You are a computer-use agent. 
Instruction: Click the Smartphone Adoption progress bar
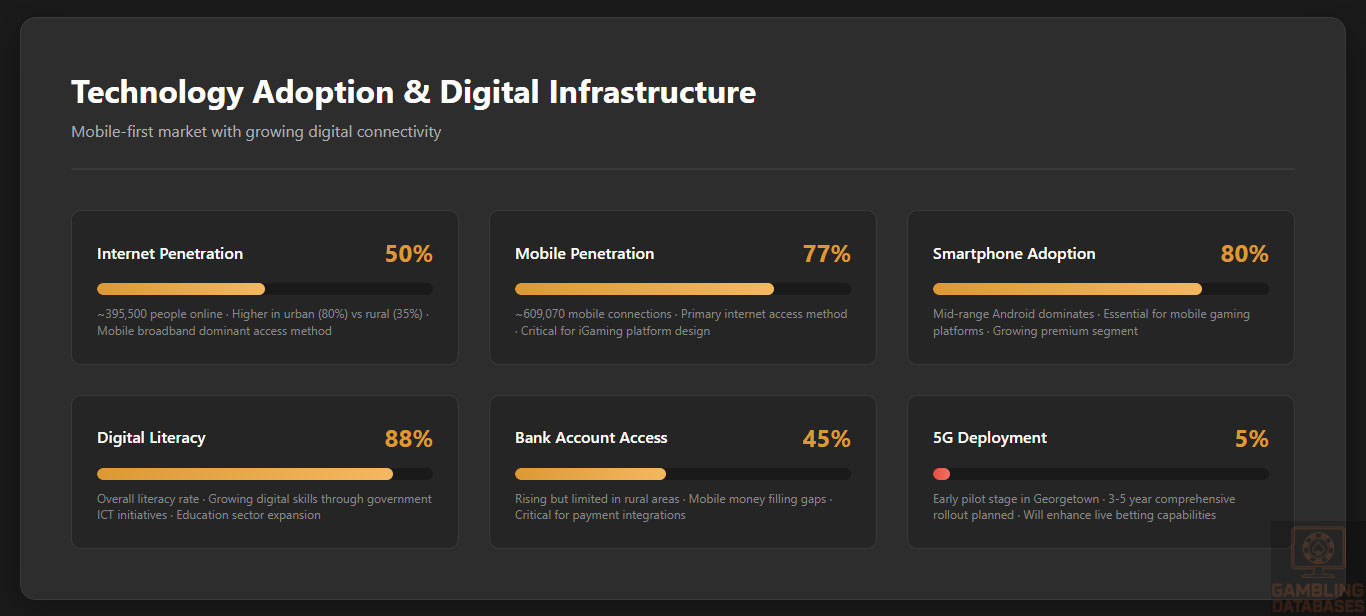click(x=1101, y=289)
